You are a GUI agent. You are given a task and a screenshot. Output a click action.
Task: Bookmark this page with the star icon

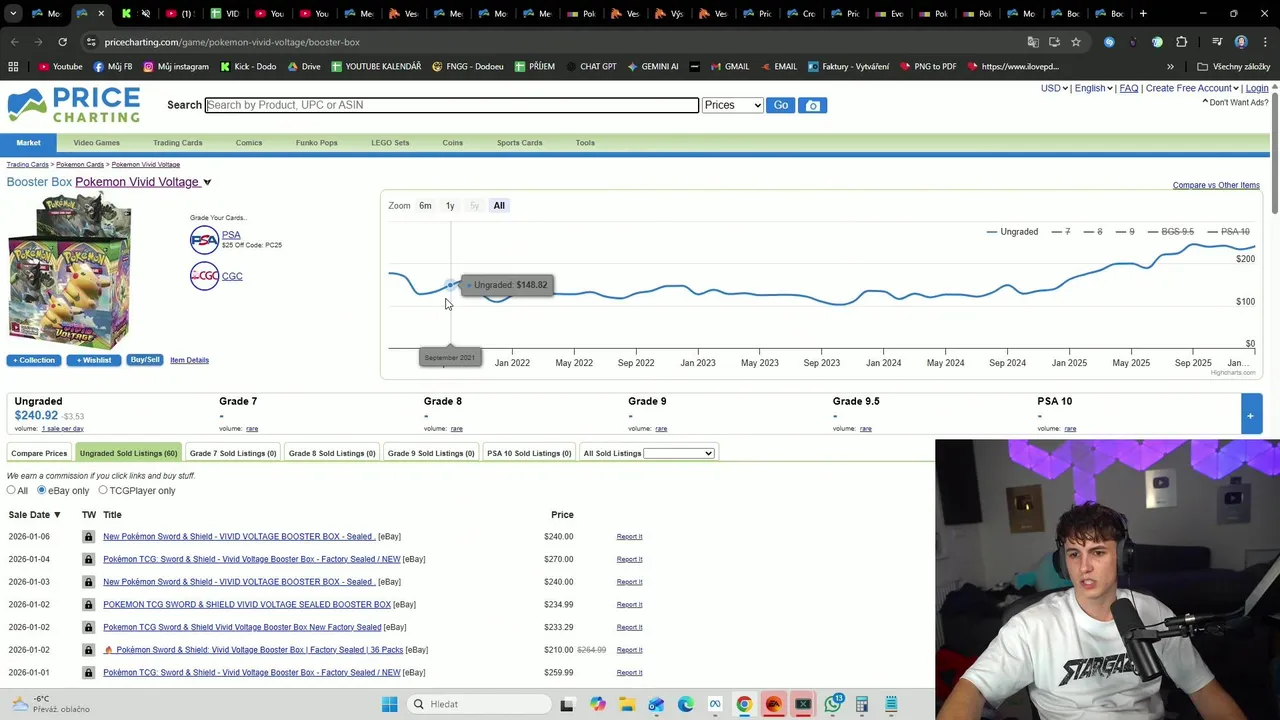pos(1076,42)
